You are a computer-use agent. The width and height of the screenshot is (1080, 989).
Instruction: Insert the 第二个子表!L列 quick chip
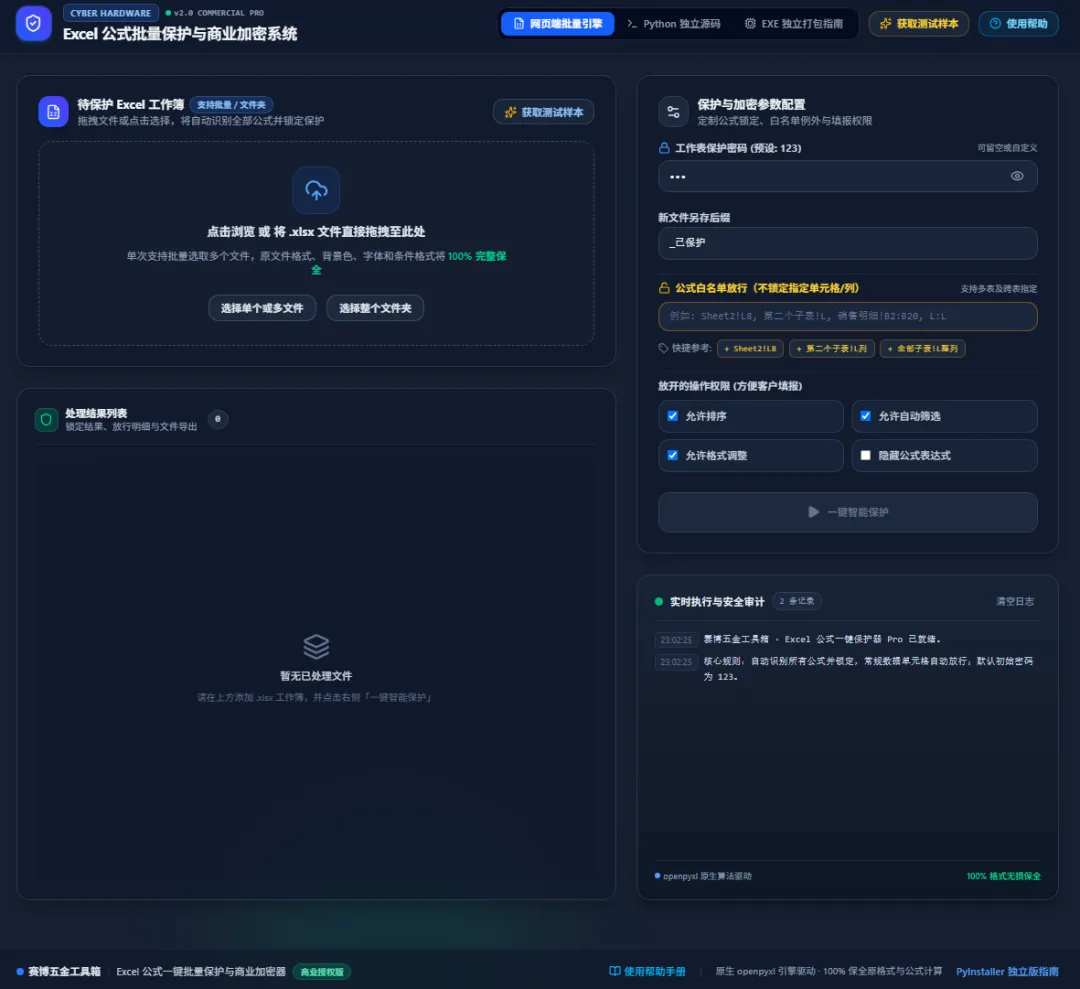coord(831,348)
